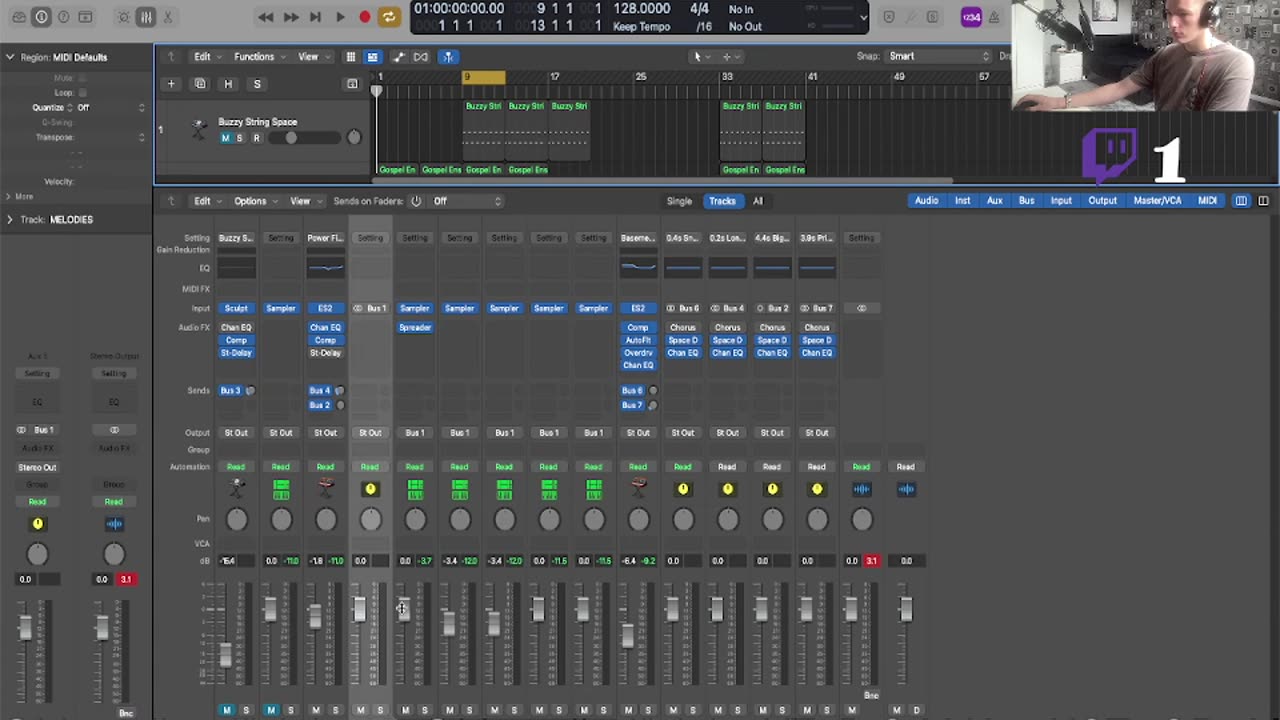
Task: Open the Region MIDI Defaults disclosure triangle
Action: tap(10, 57)
